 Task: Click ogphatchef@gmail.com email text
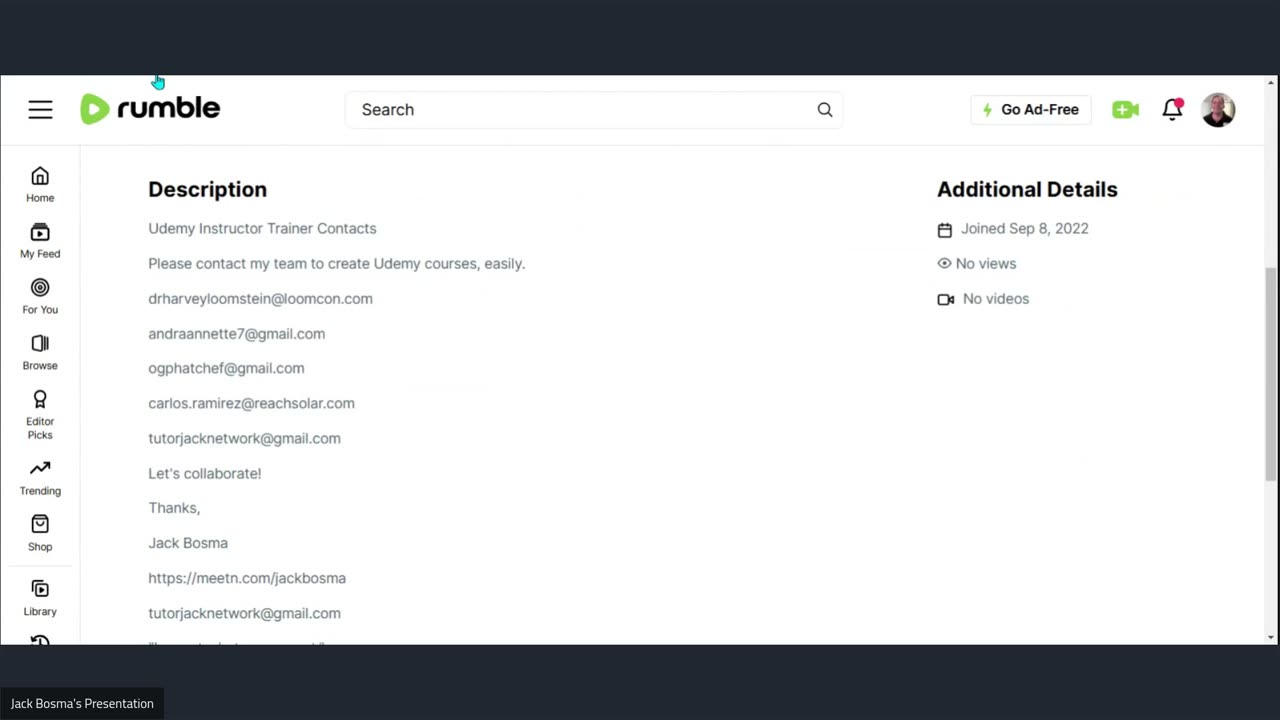click(x=226, y=368)
